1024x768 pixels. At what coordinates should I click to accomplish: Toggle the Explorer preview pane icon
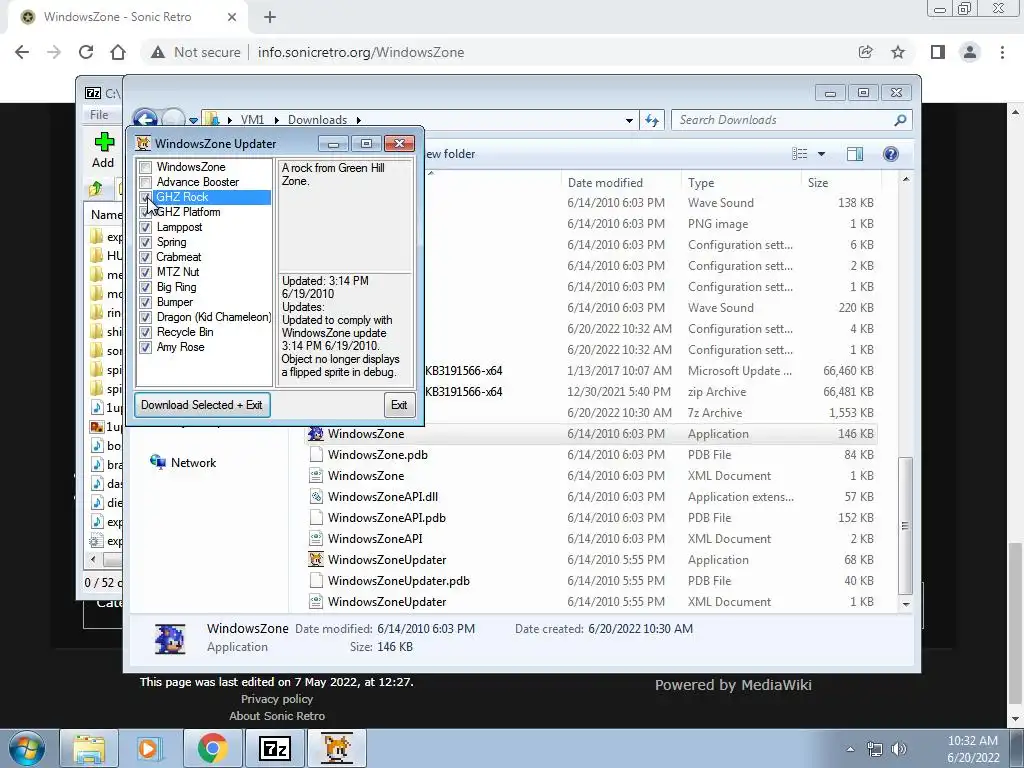[854, 154]
